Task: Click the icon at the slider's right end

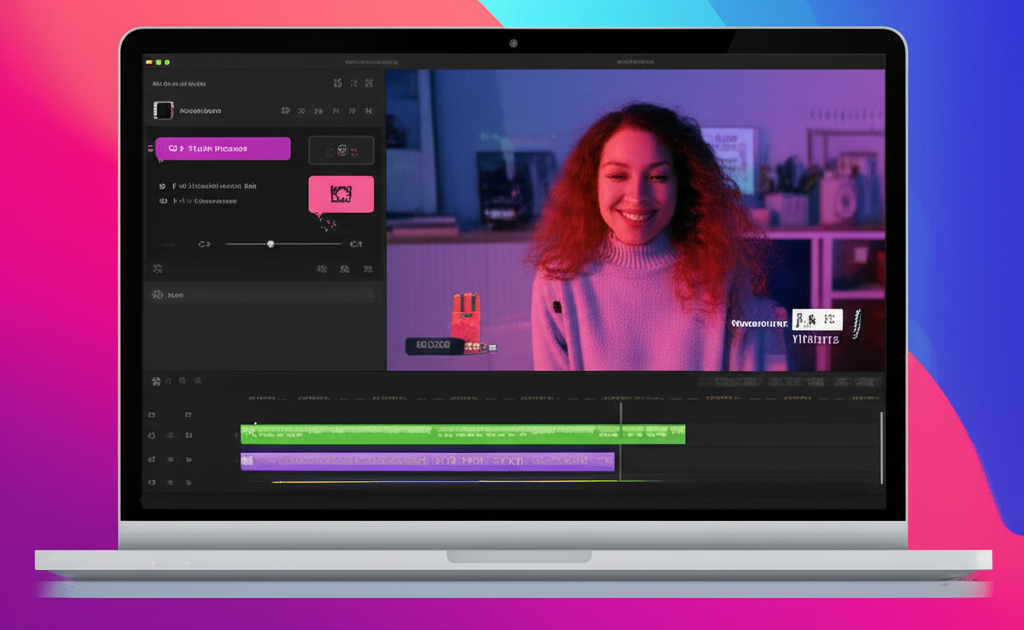Action: (356, 244)
